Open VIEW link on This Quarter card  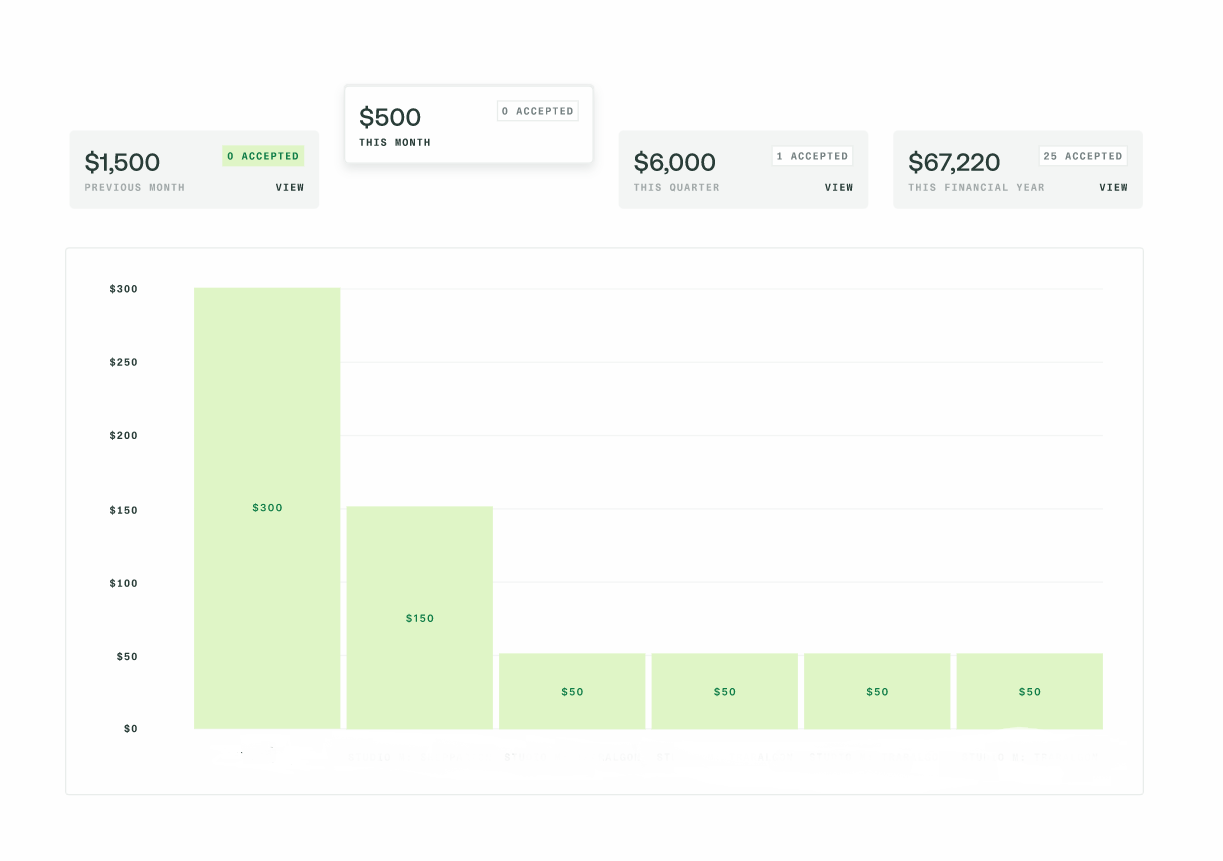coord(839,188)
